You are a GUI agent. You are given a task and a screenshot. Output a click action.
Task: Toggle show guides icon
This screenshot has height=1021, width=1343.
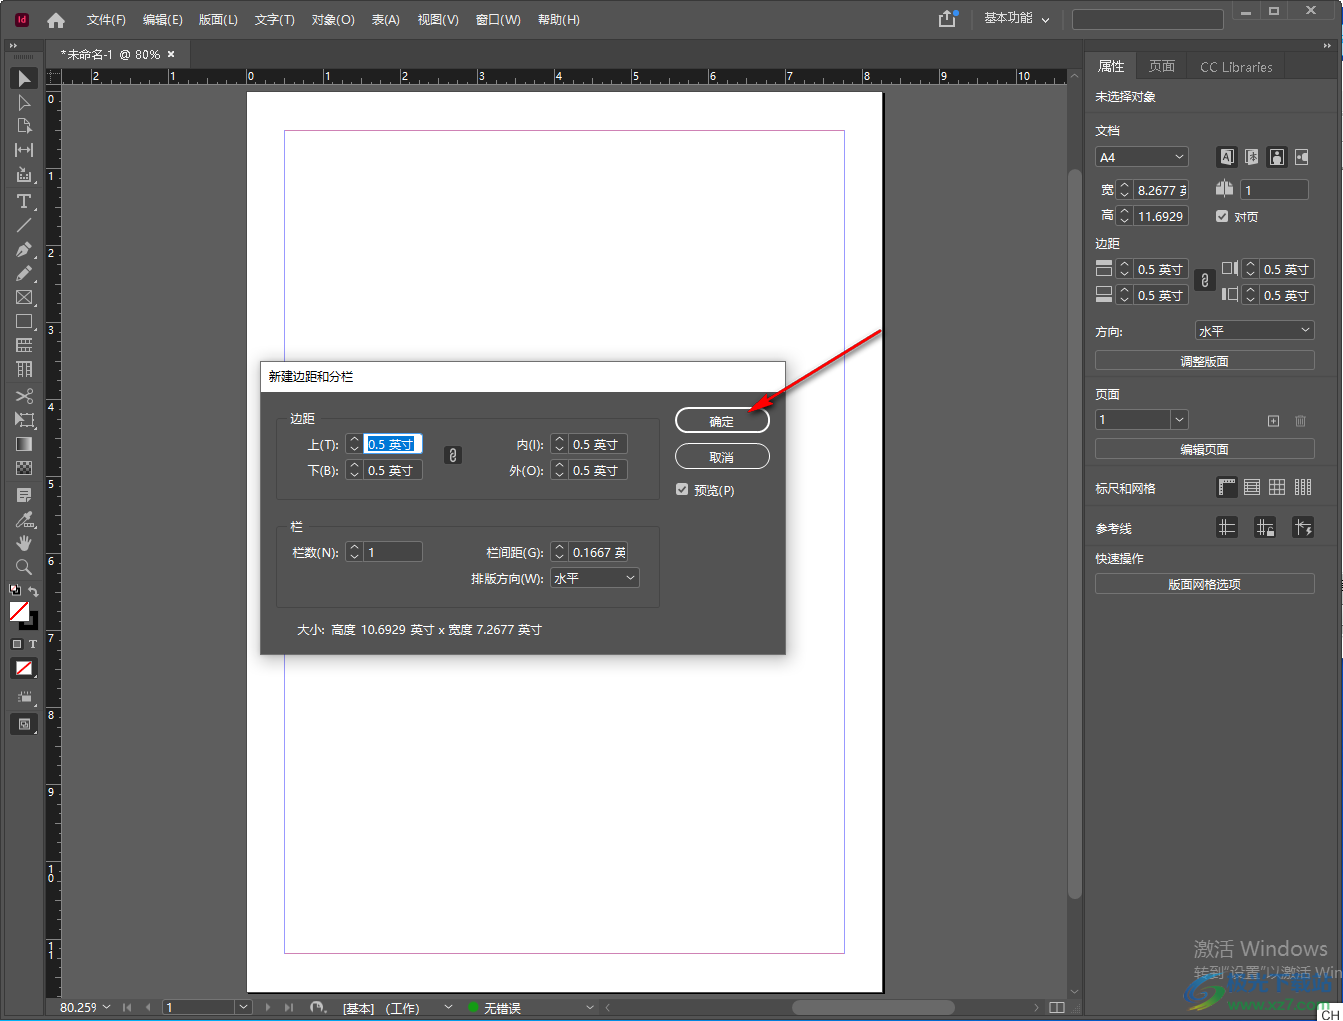point(1227,527)
